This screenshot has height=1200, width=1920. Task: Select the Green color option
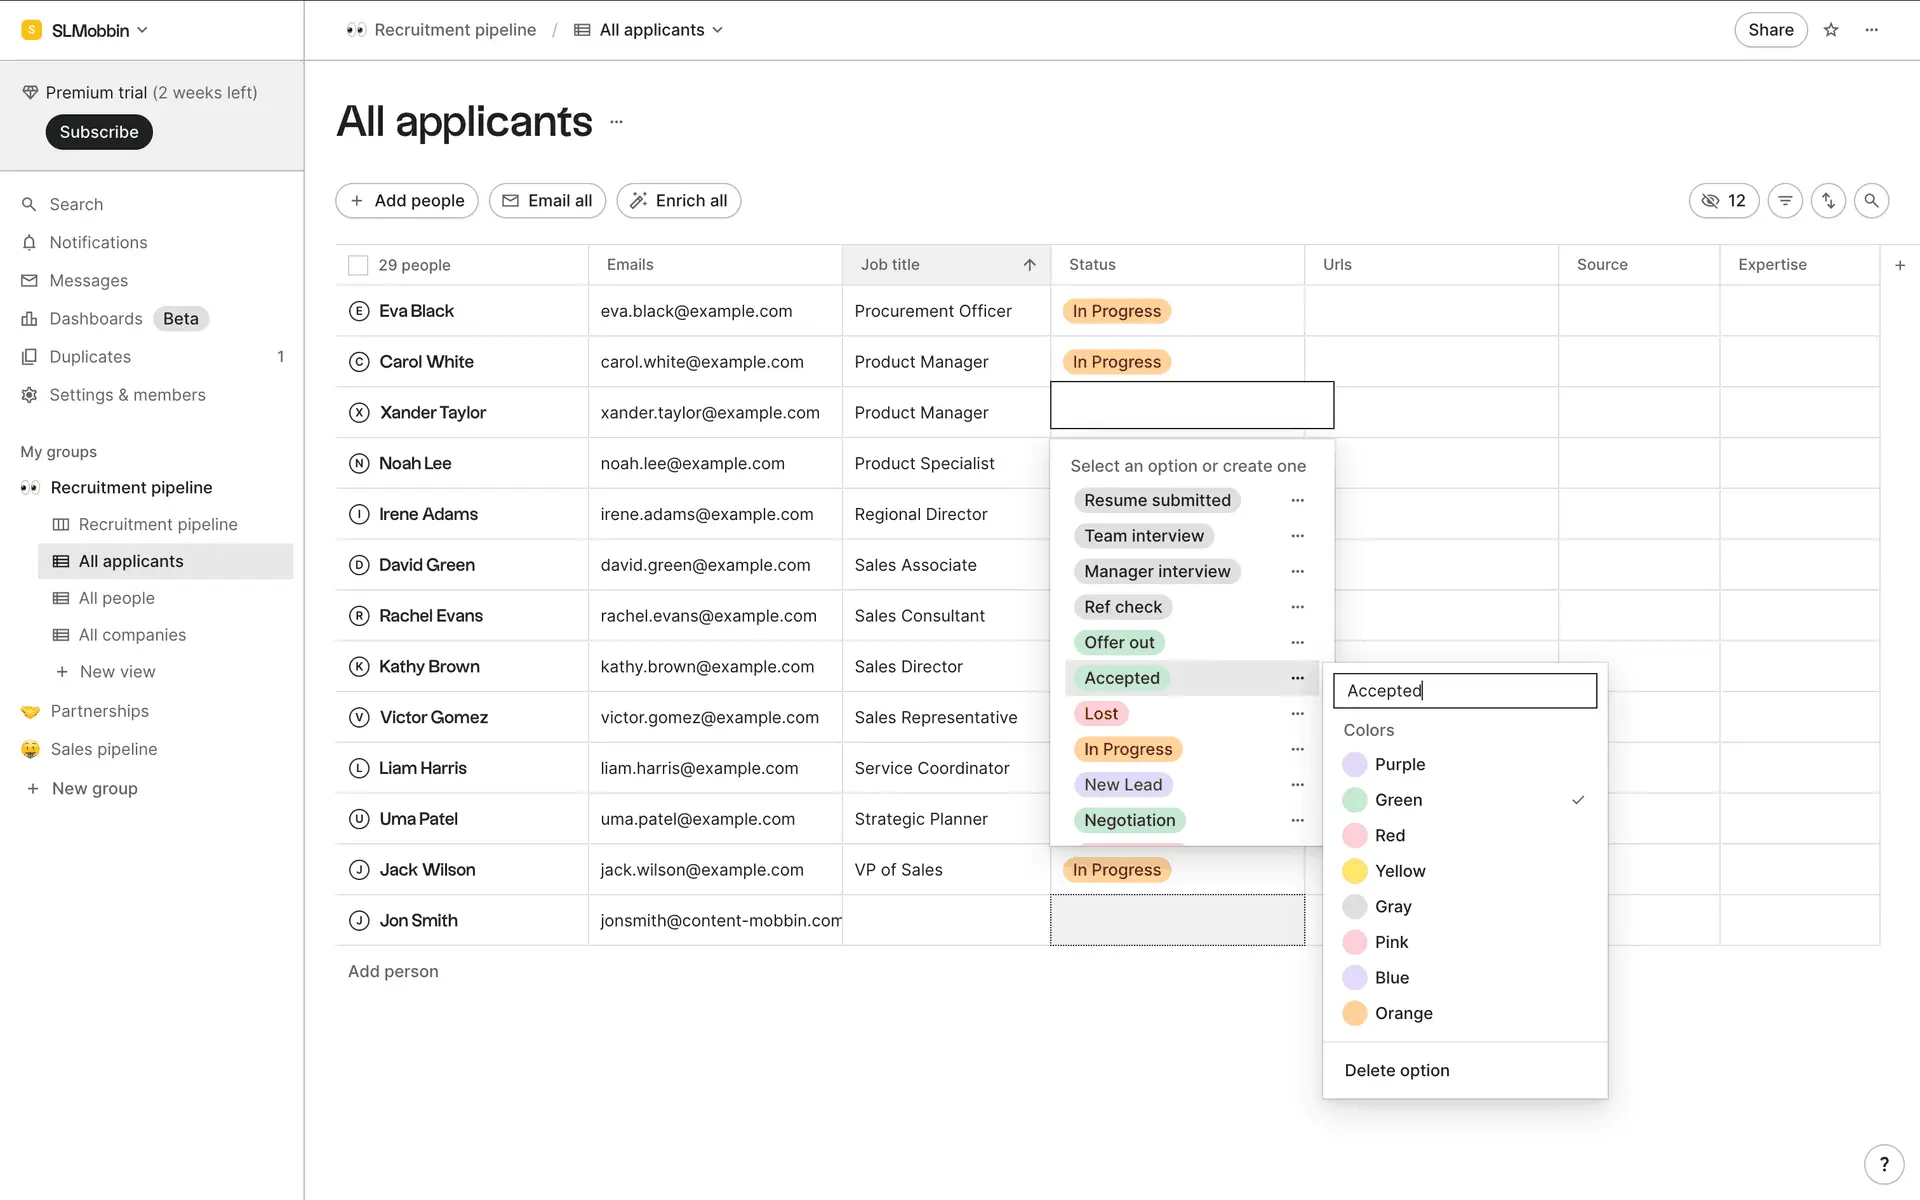[1398, 800]
